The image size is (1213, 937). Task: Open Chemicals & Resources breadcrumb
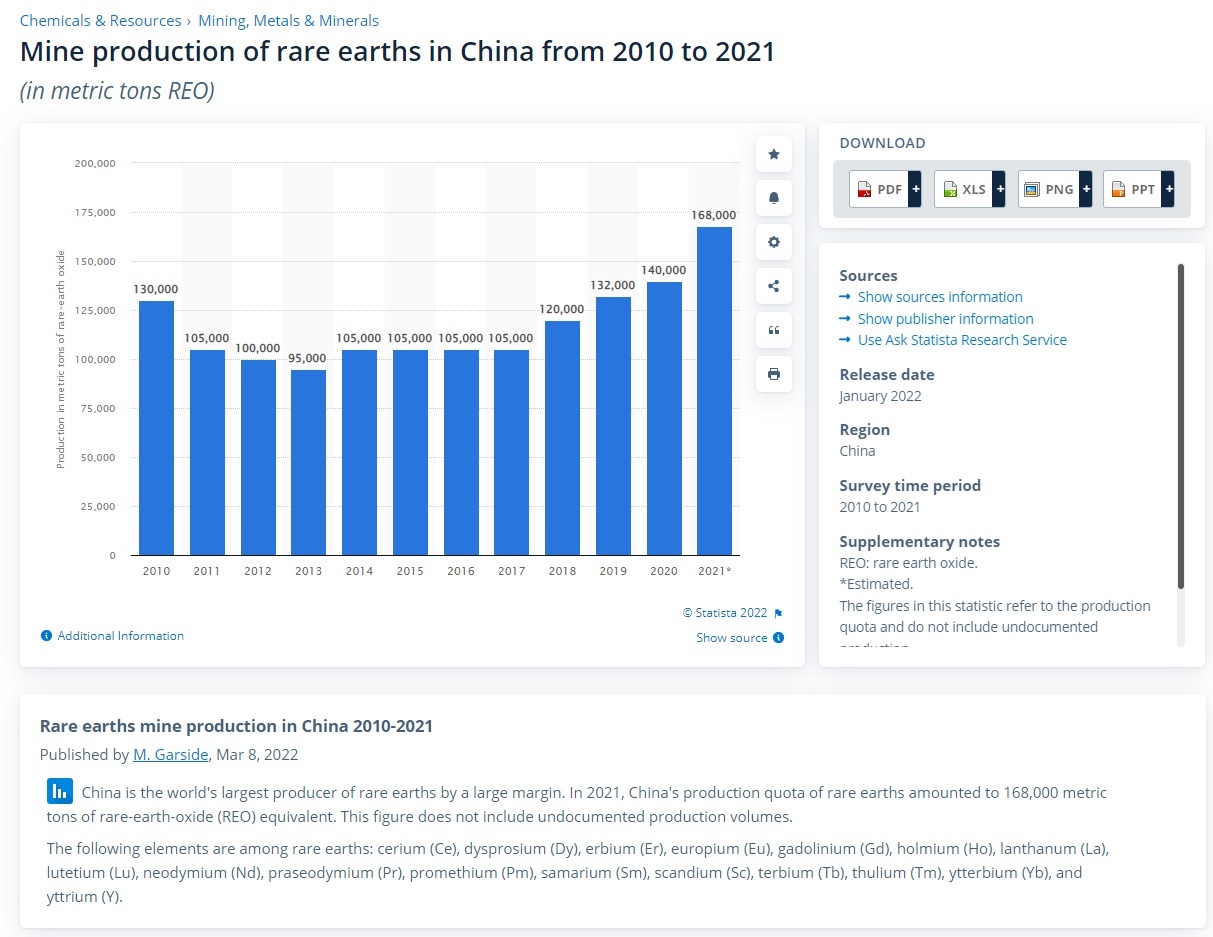[x=101, y=20]
